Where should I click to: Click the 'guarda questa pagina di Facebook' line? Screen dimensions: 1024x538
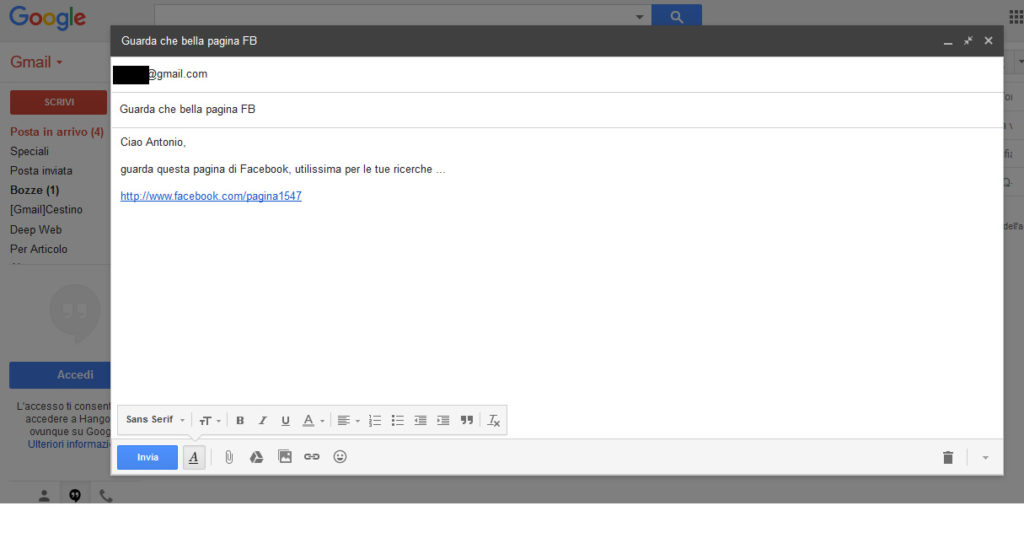click(x=283, y=169)
